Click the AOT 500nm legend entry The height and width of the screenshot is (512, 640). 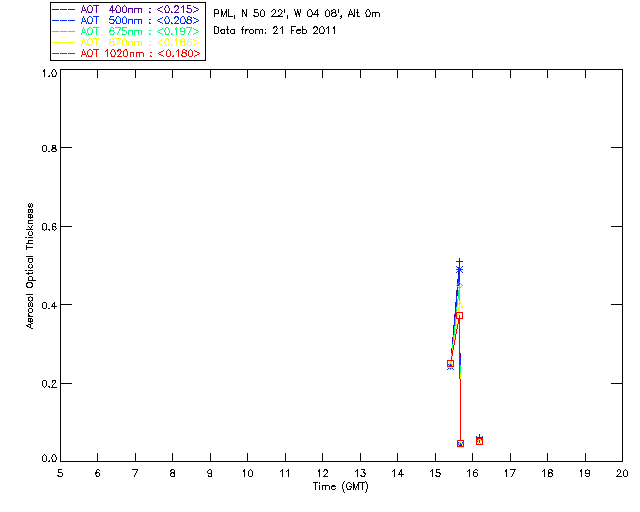click(126, 20)
